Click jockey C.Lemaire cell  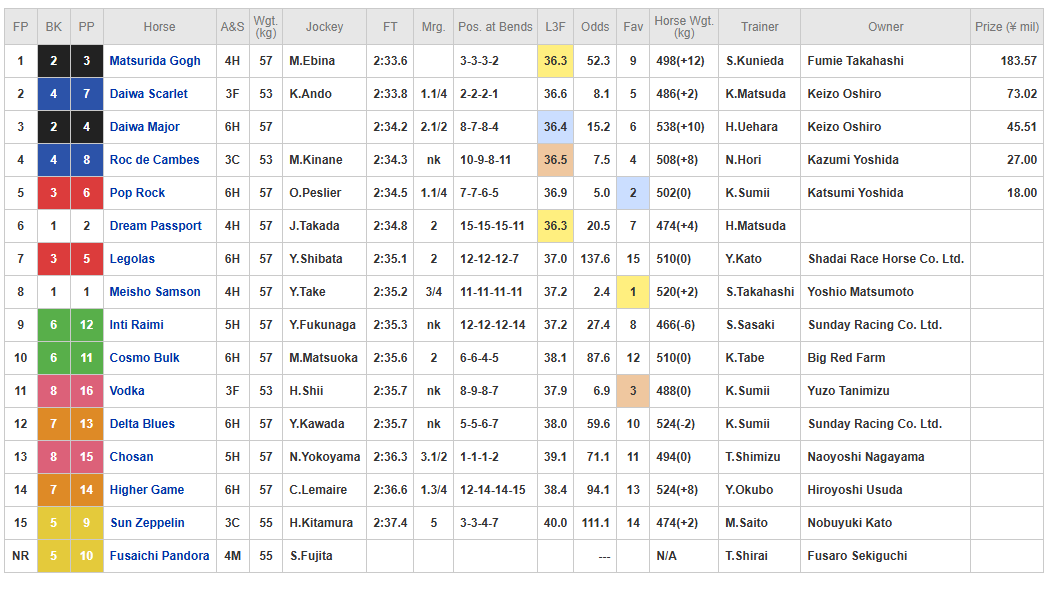(325, 489)
